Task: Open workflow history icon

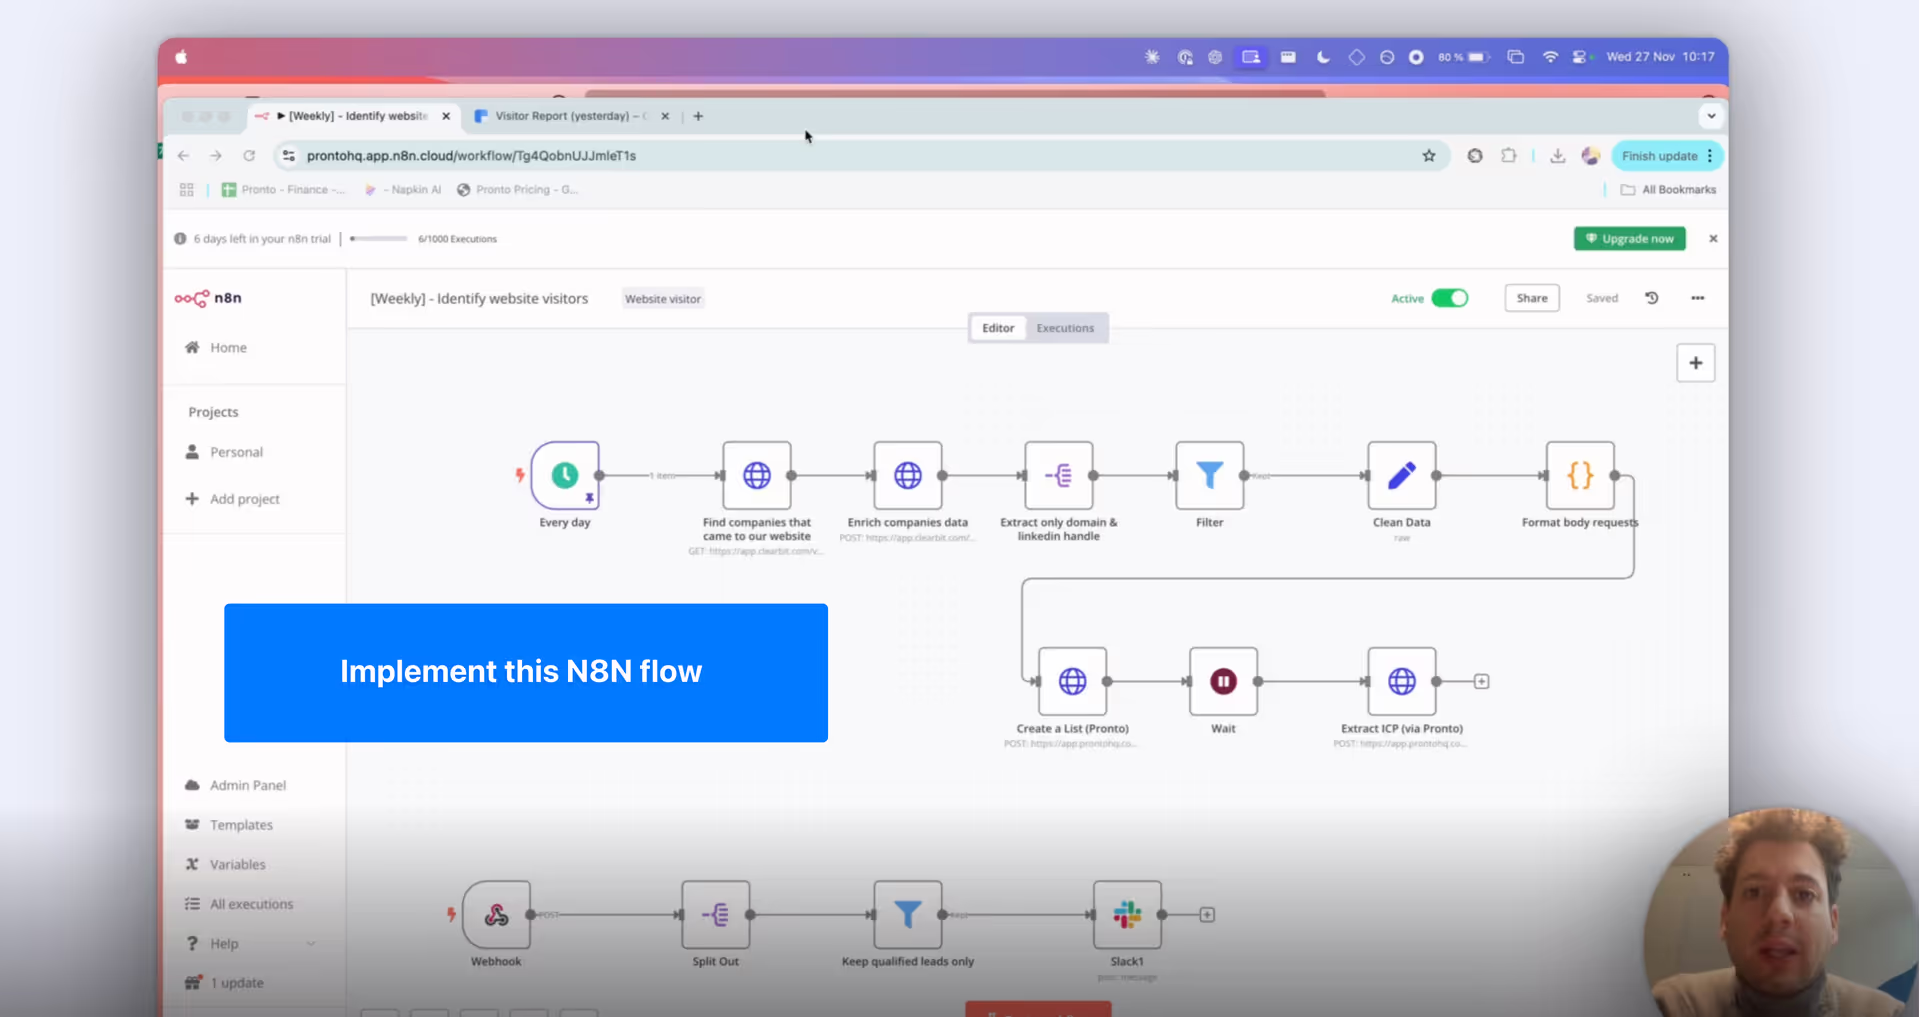Action: [1652, 298]
